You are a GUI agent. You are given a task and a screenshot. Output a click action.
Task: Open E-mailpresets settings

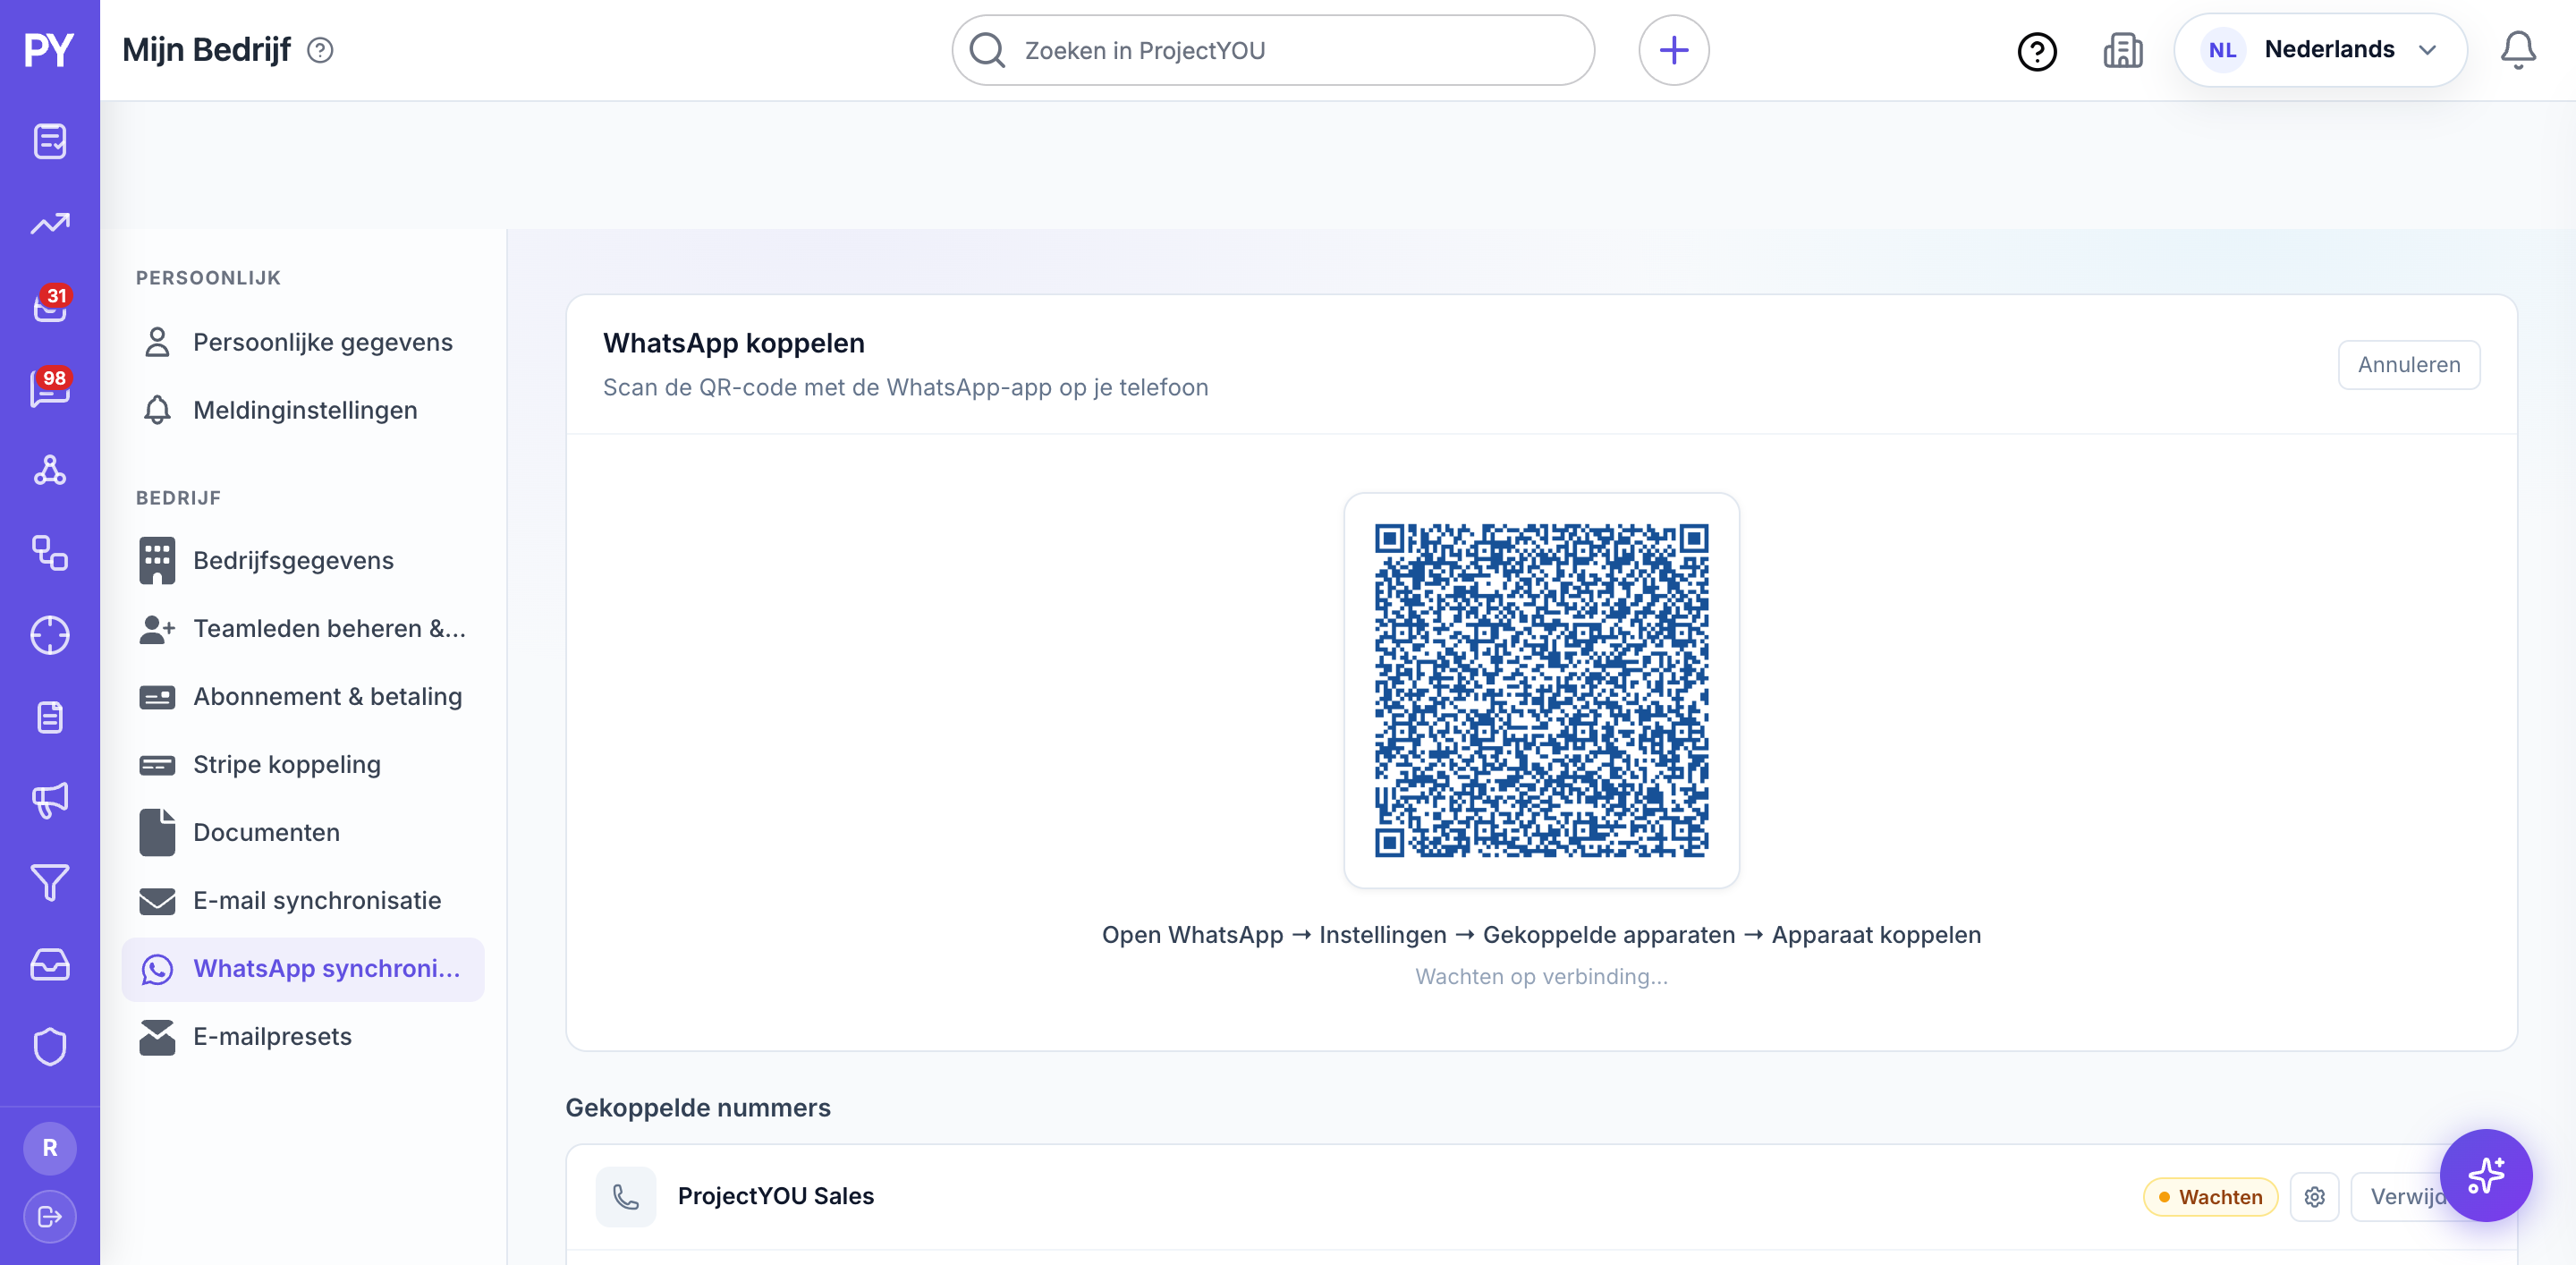[303, 1036]
